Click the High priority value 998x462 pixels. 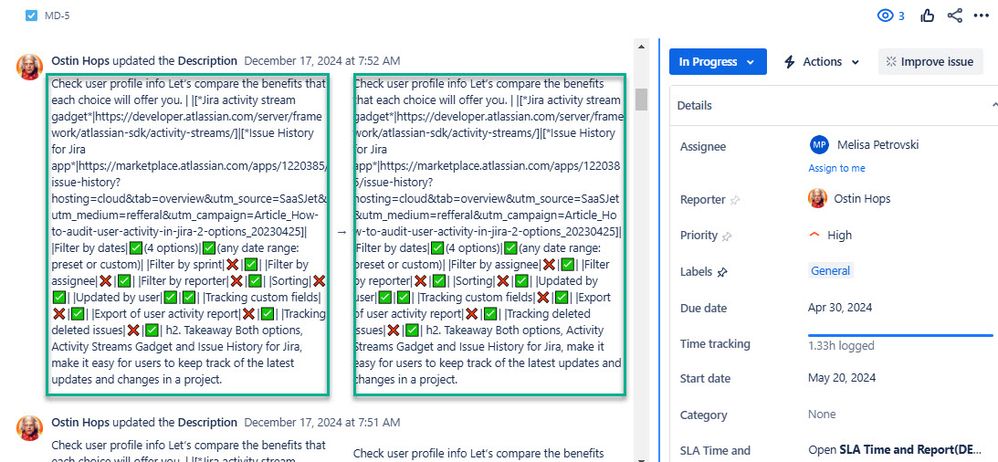click(x=839, y=235)
